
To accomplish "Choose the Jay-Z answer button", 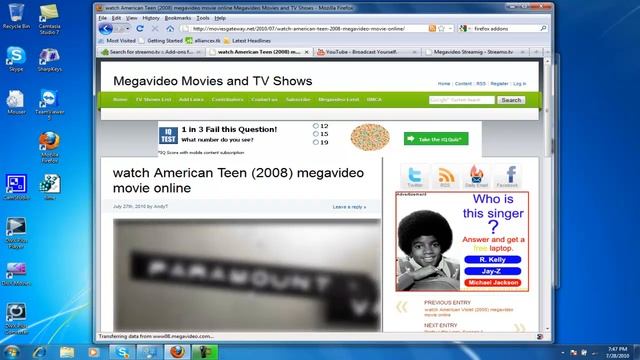I will 492,271.
